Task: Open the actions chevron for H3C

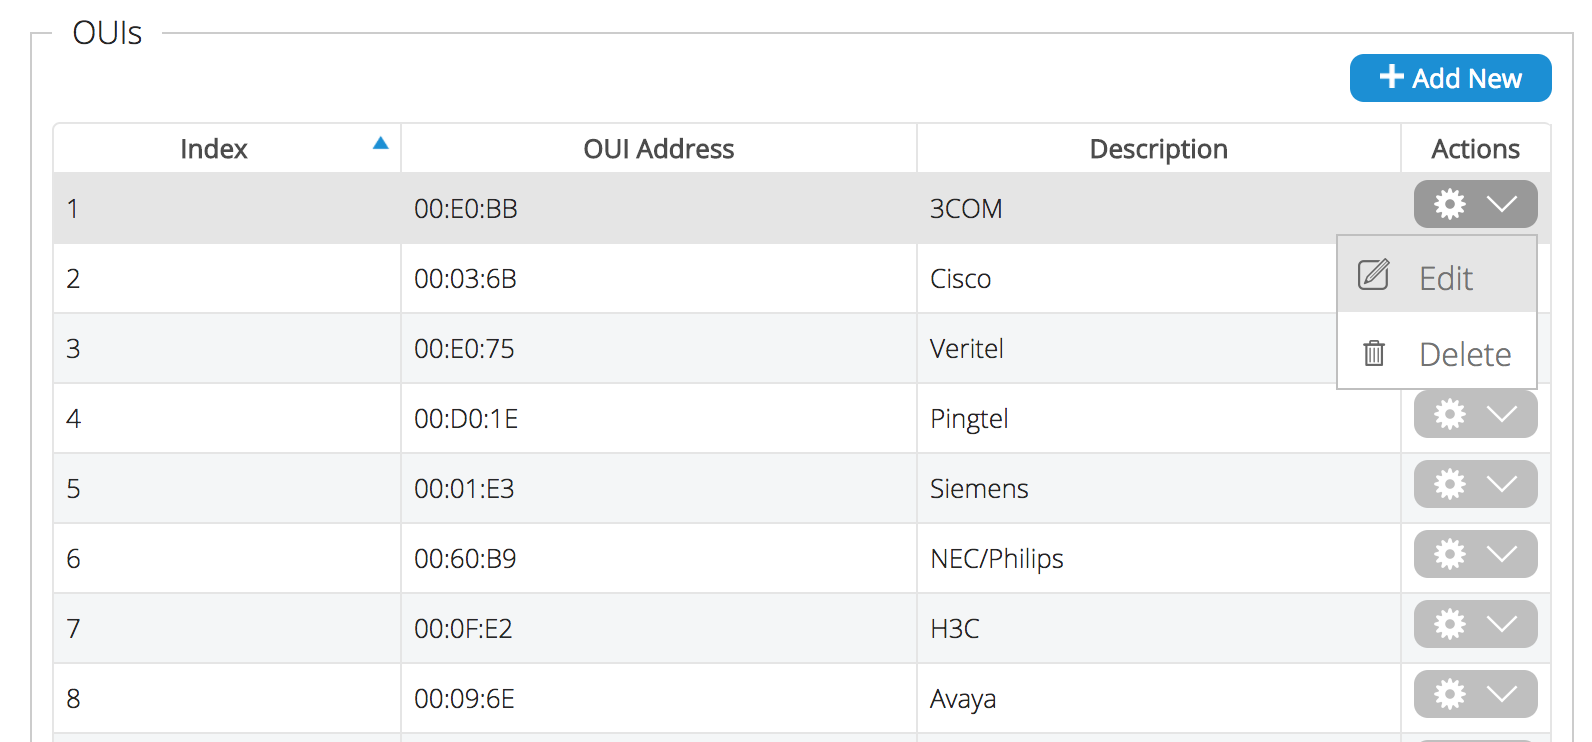Action: [1501, 624]
